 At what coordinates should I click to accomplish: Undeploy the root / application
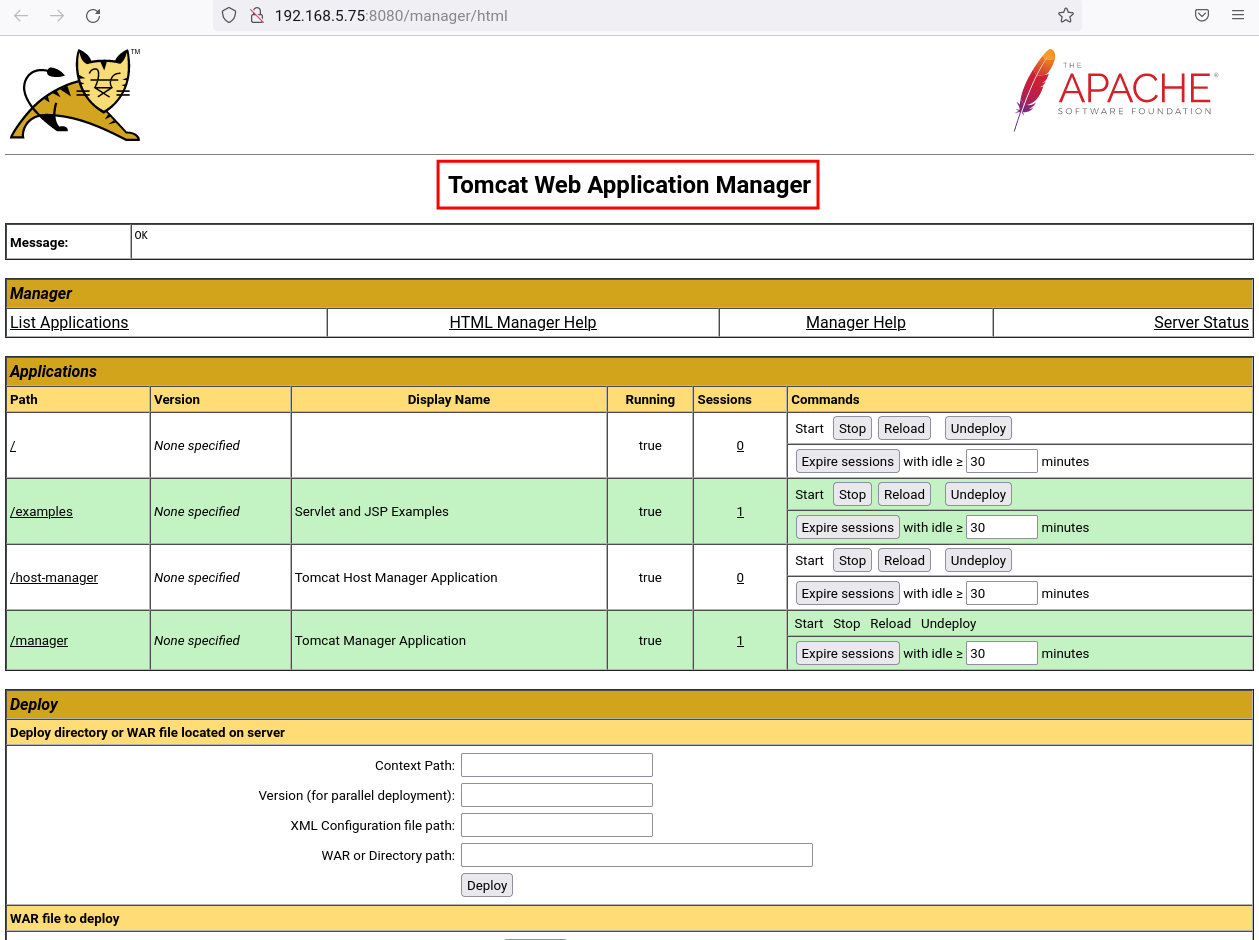(978, 428)
